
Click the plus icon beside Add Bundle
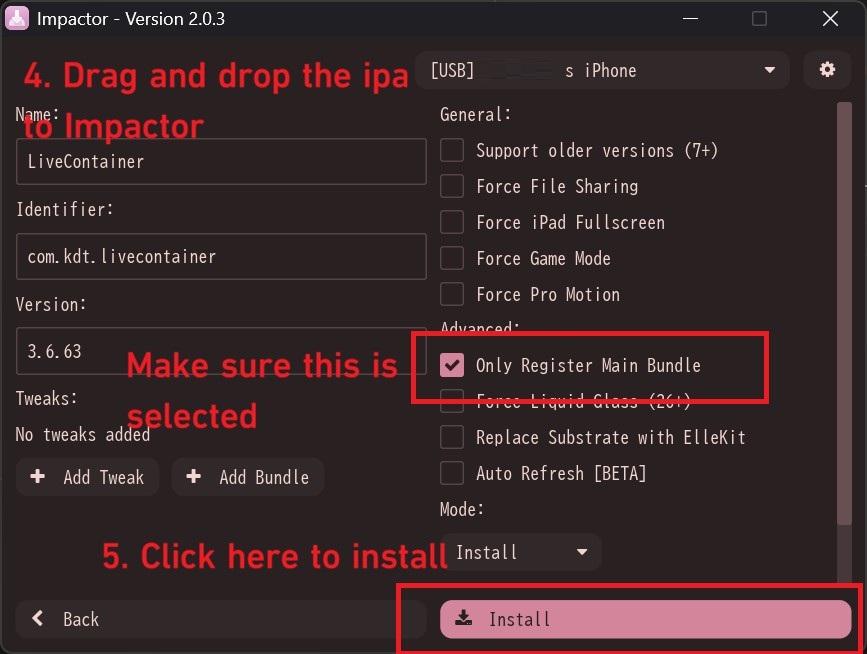point(194,476)
